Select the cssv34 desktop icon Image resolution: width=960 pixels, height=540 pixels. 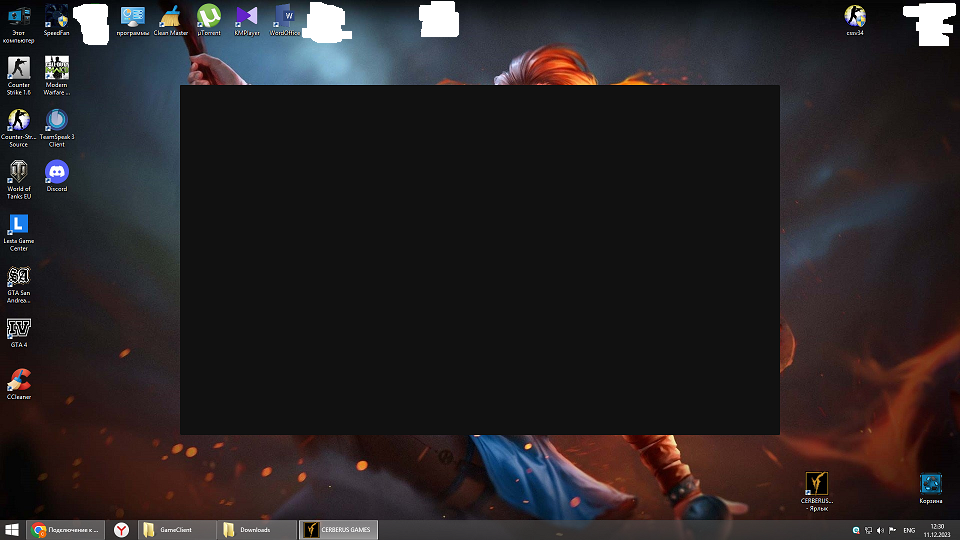(x=855, y=21)
